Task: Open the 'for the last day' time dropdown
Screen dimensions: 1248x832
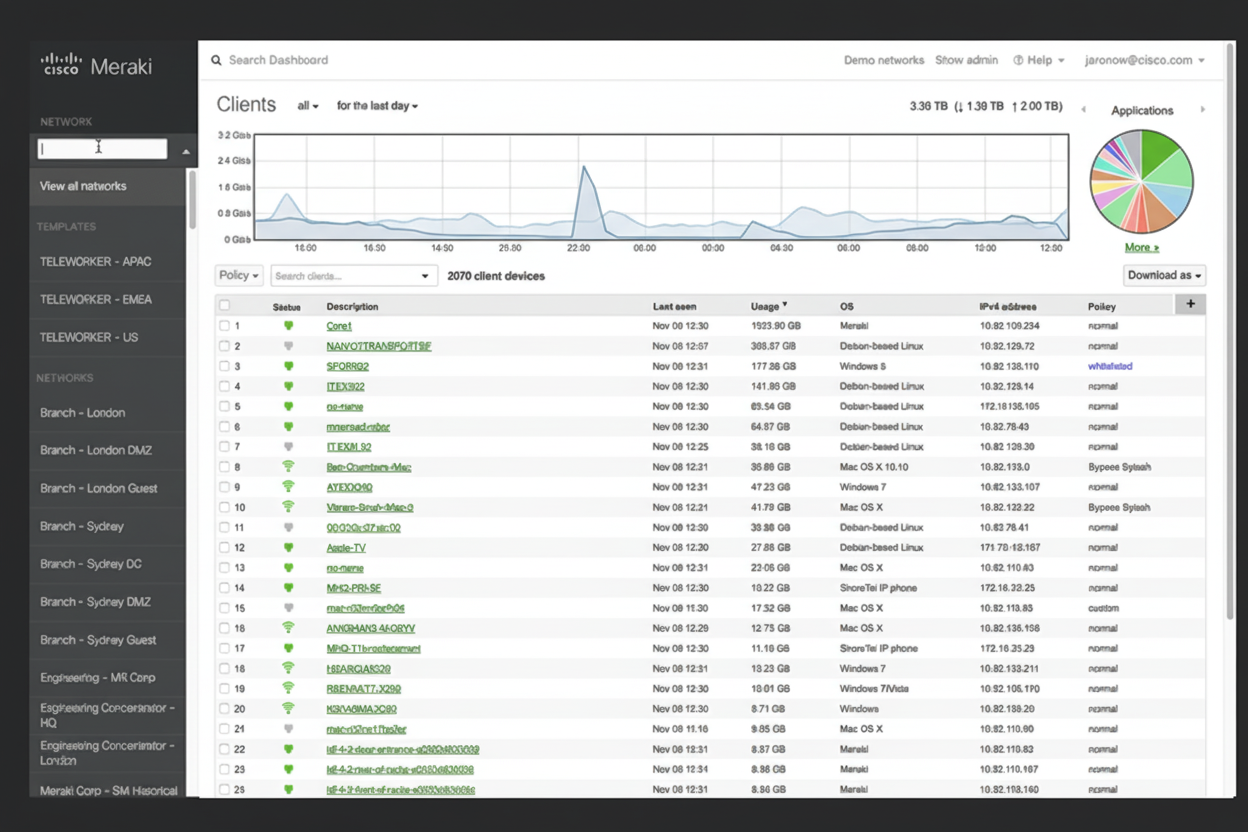Action: point(377,105)
